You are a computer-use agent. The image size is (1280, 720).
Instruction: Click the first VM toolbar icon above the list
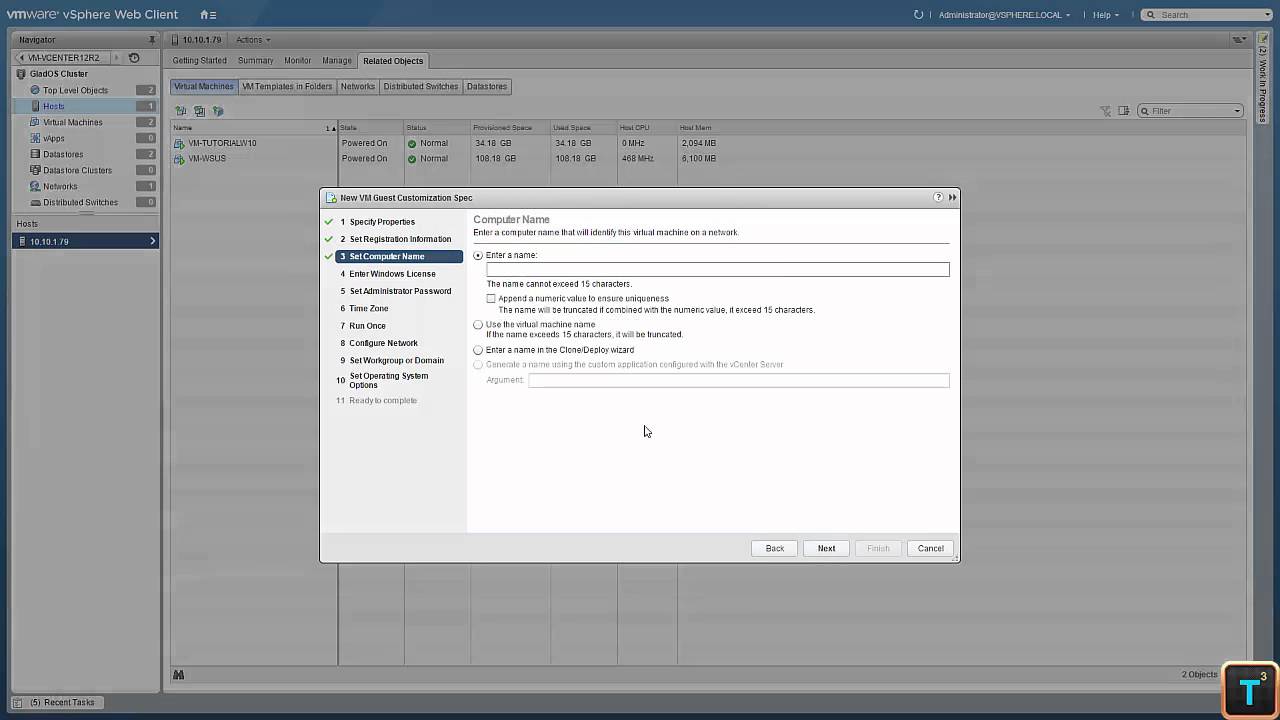pyautogui.click(x=181, y=111)
